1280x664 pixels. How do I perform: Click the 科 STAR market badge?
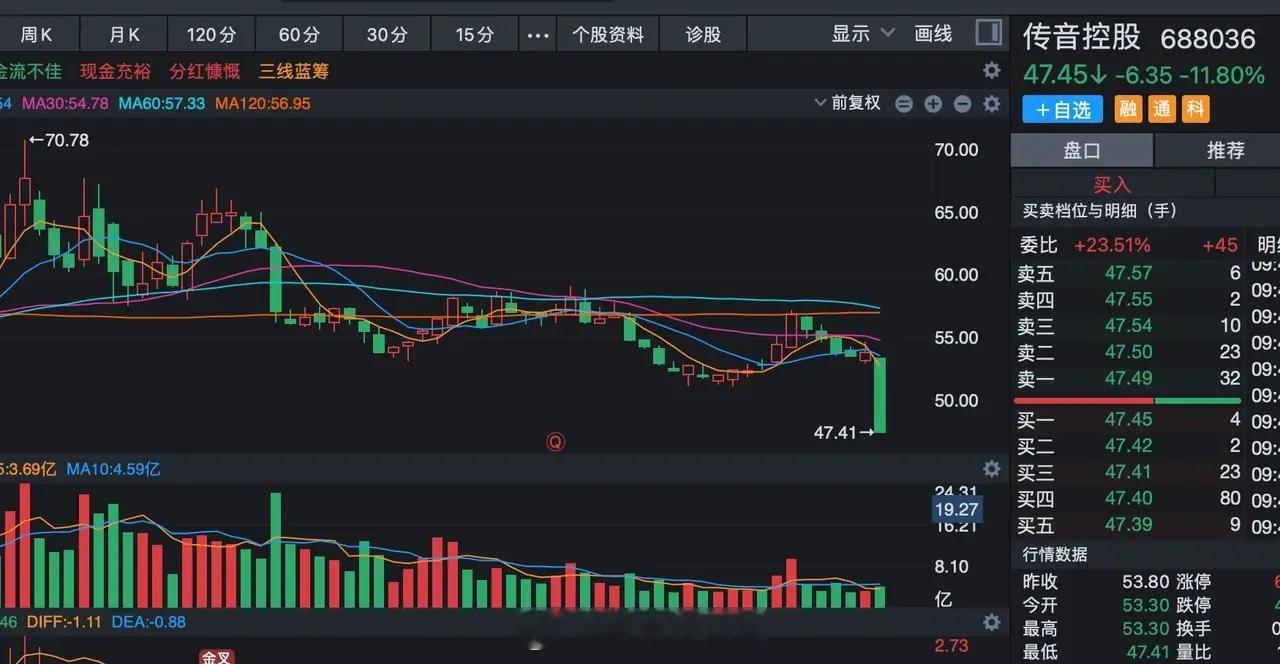1196,109
